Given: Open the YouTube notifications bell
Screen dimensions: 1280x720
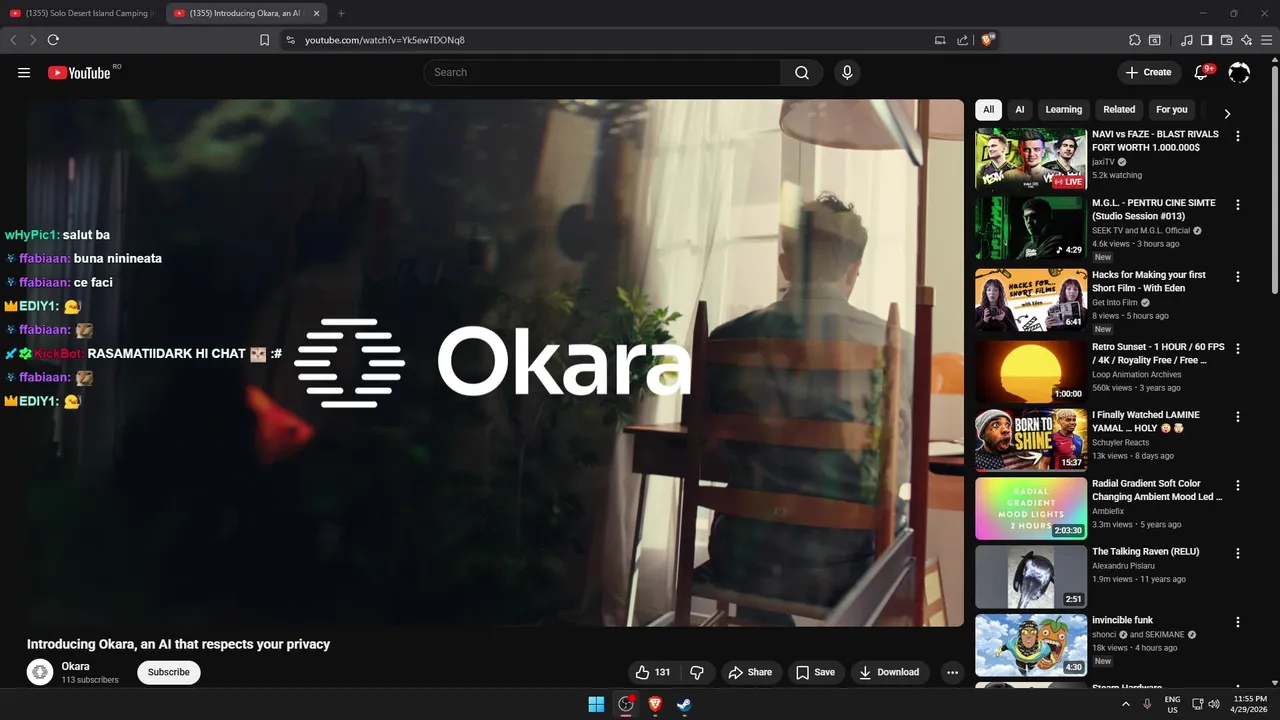Looking at the screenshot, I should click(1202, 72).
